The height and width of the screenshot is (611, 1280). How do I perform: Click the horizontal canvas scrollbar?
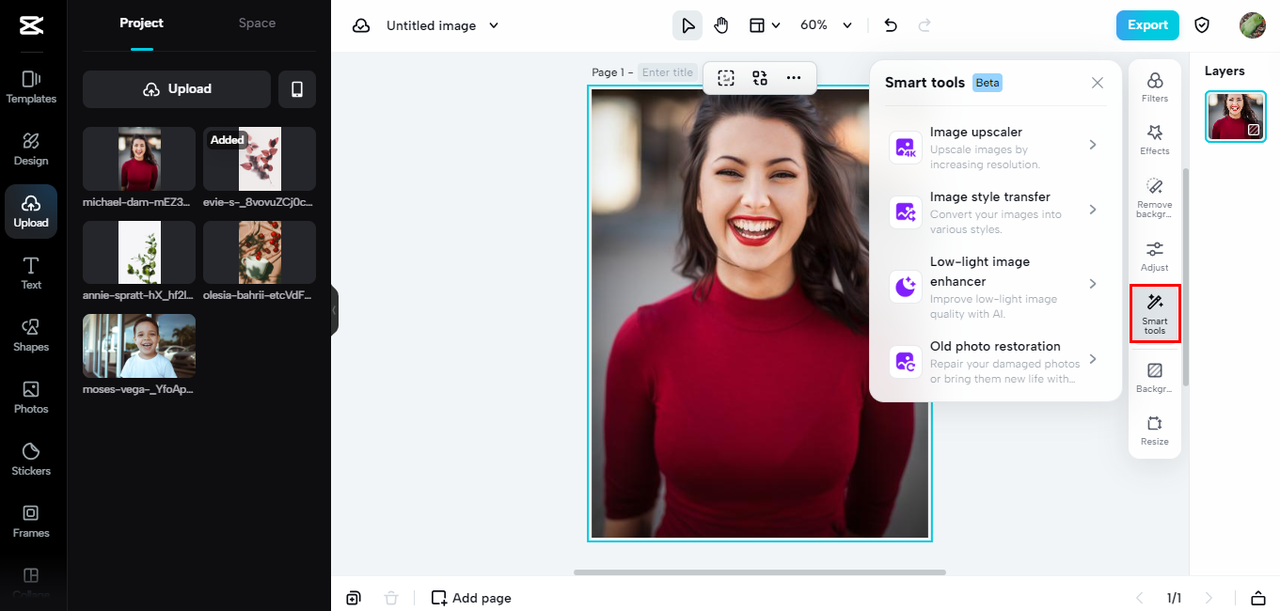click(759, 572)
